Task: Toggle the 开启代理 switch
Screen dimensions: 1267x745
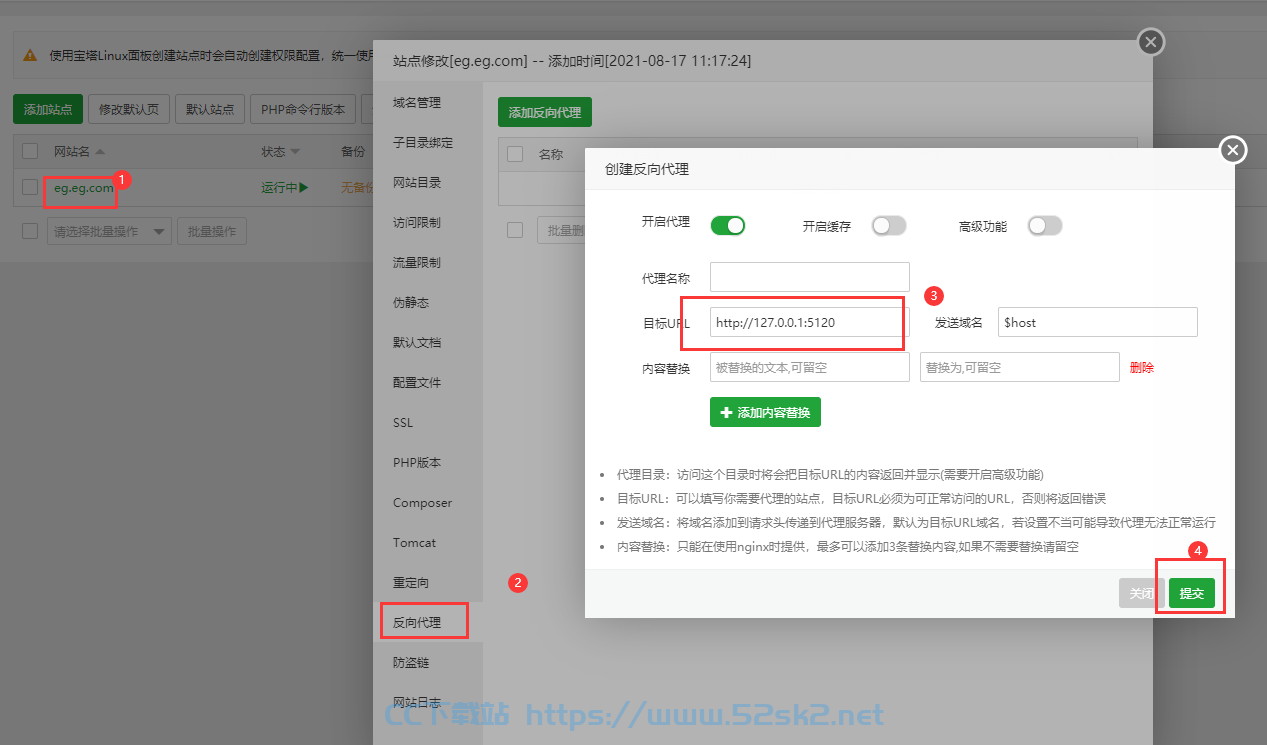Action: click(728, 226)
